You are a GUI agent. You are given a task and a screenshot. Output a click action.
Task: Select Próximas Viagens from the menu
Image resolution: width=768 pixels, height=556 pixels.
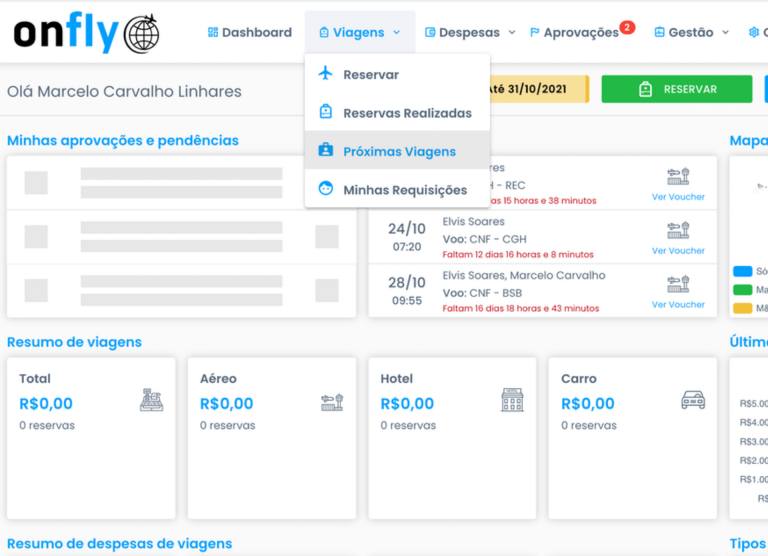pos(399,152)
